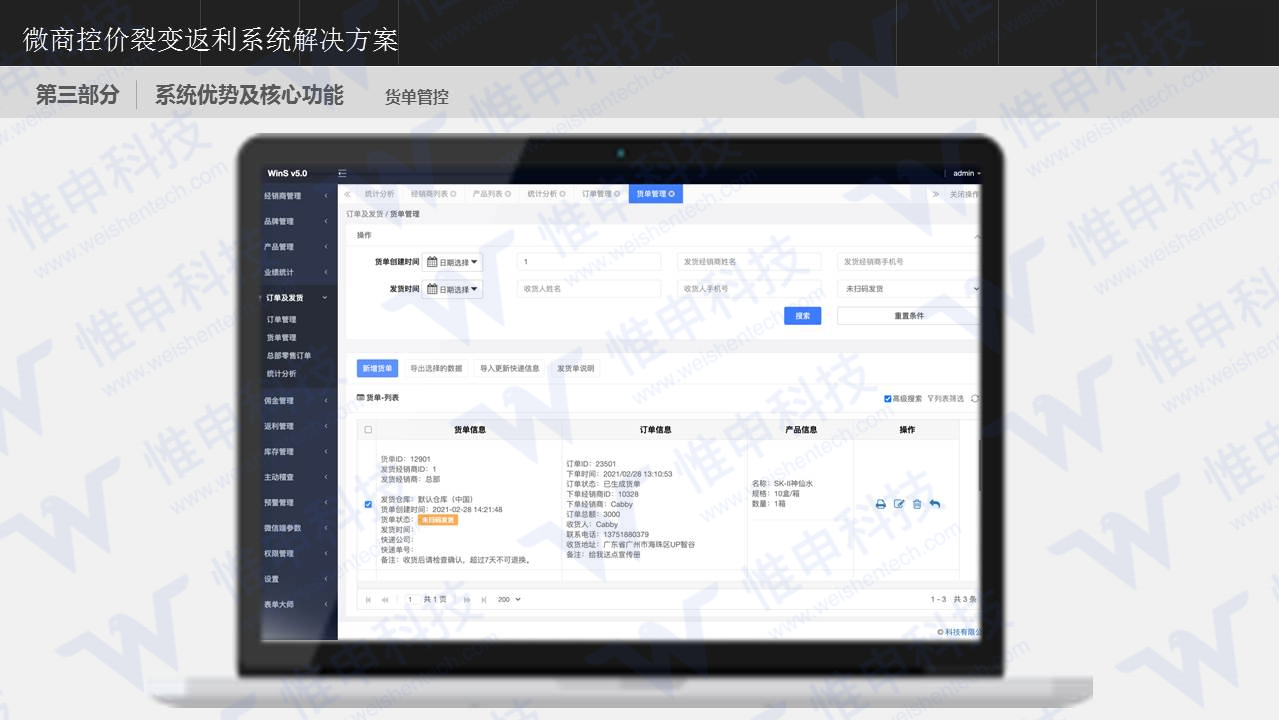Collapse the 订单及发货 sidebar menu
Viewport: 1279px width, 720px height.
tap(296, 297)
